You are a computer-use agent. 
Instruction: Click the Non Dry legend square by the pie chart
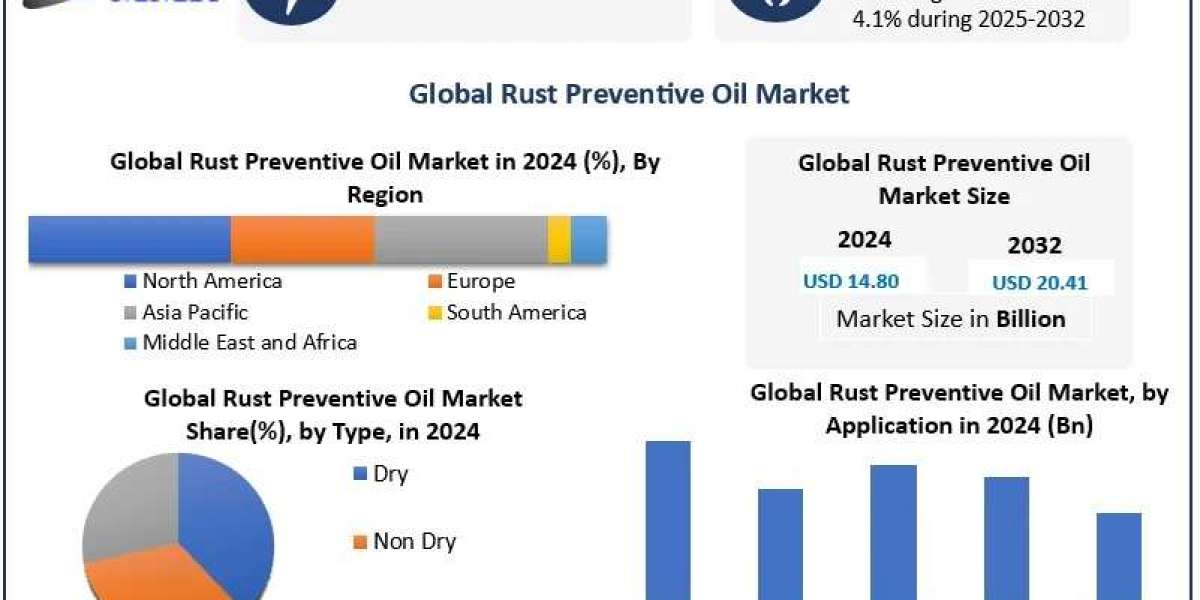(360, 543)
